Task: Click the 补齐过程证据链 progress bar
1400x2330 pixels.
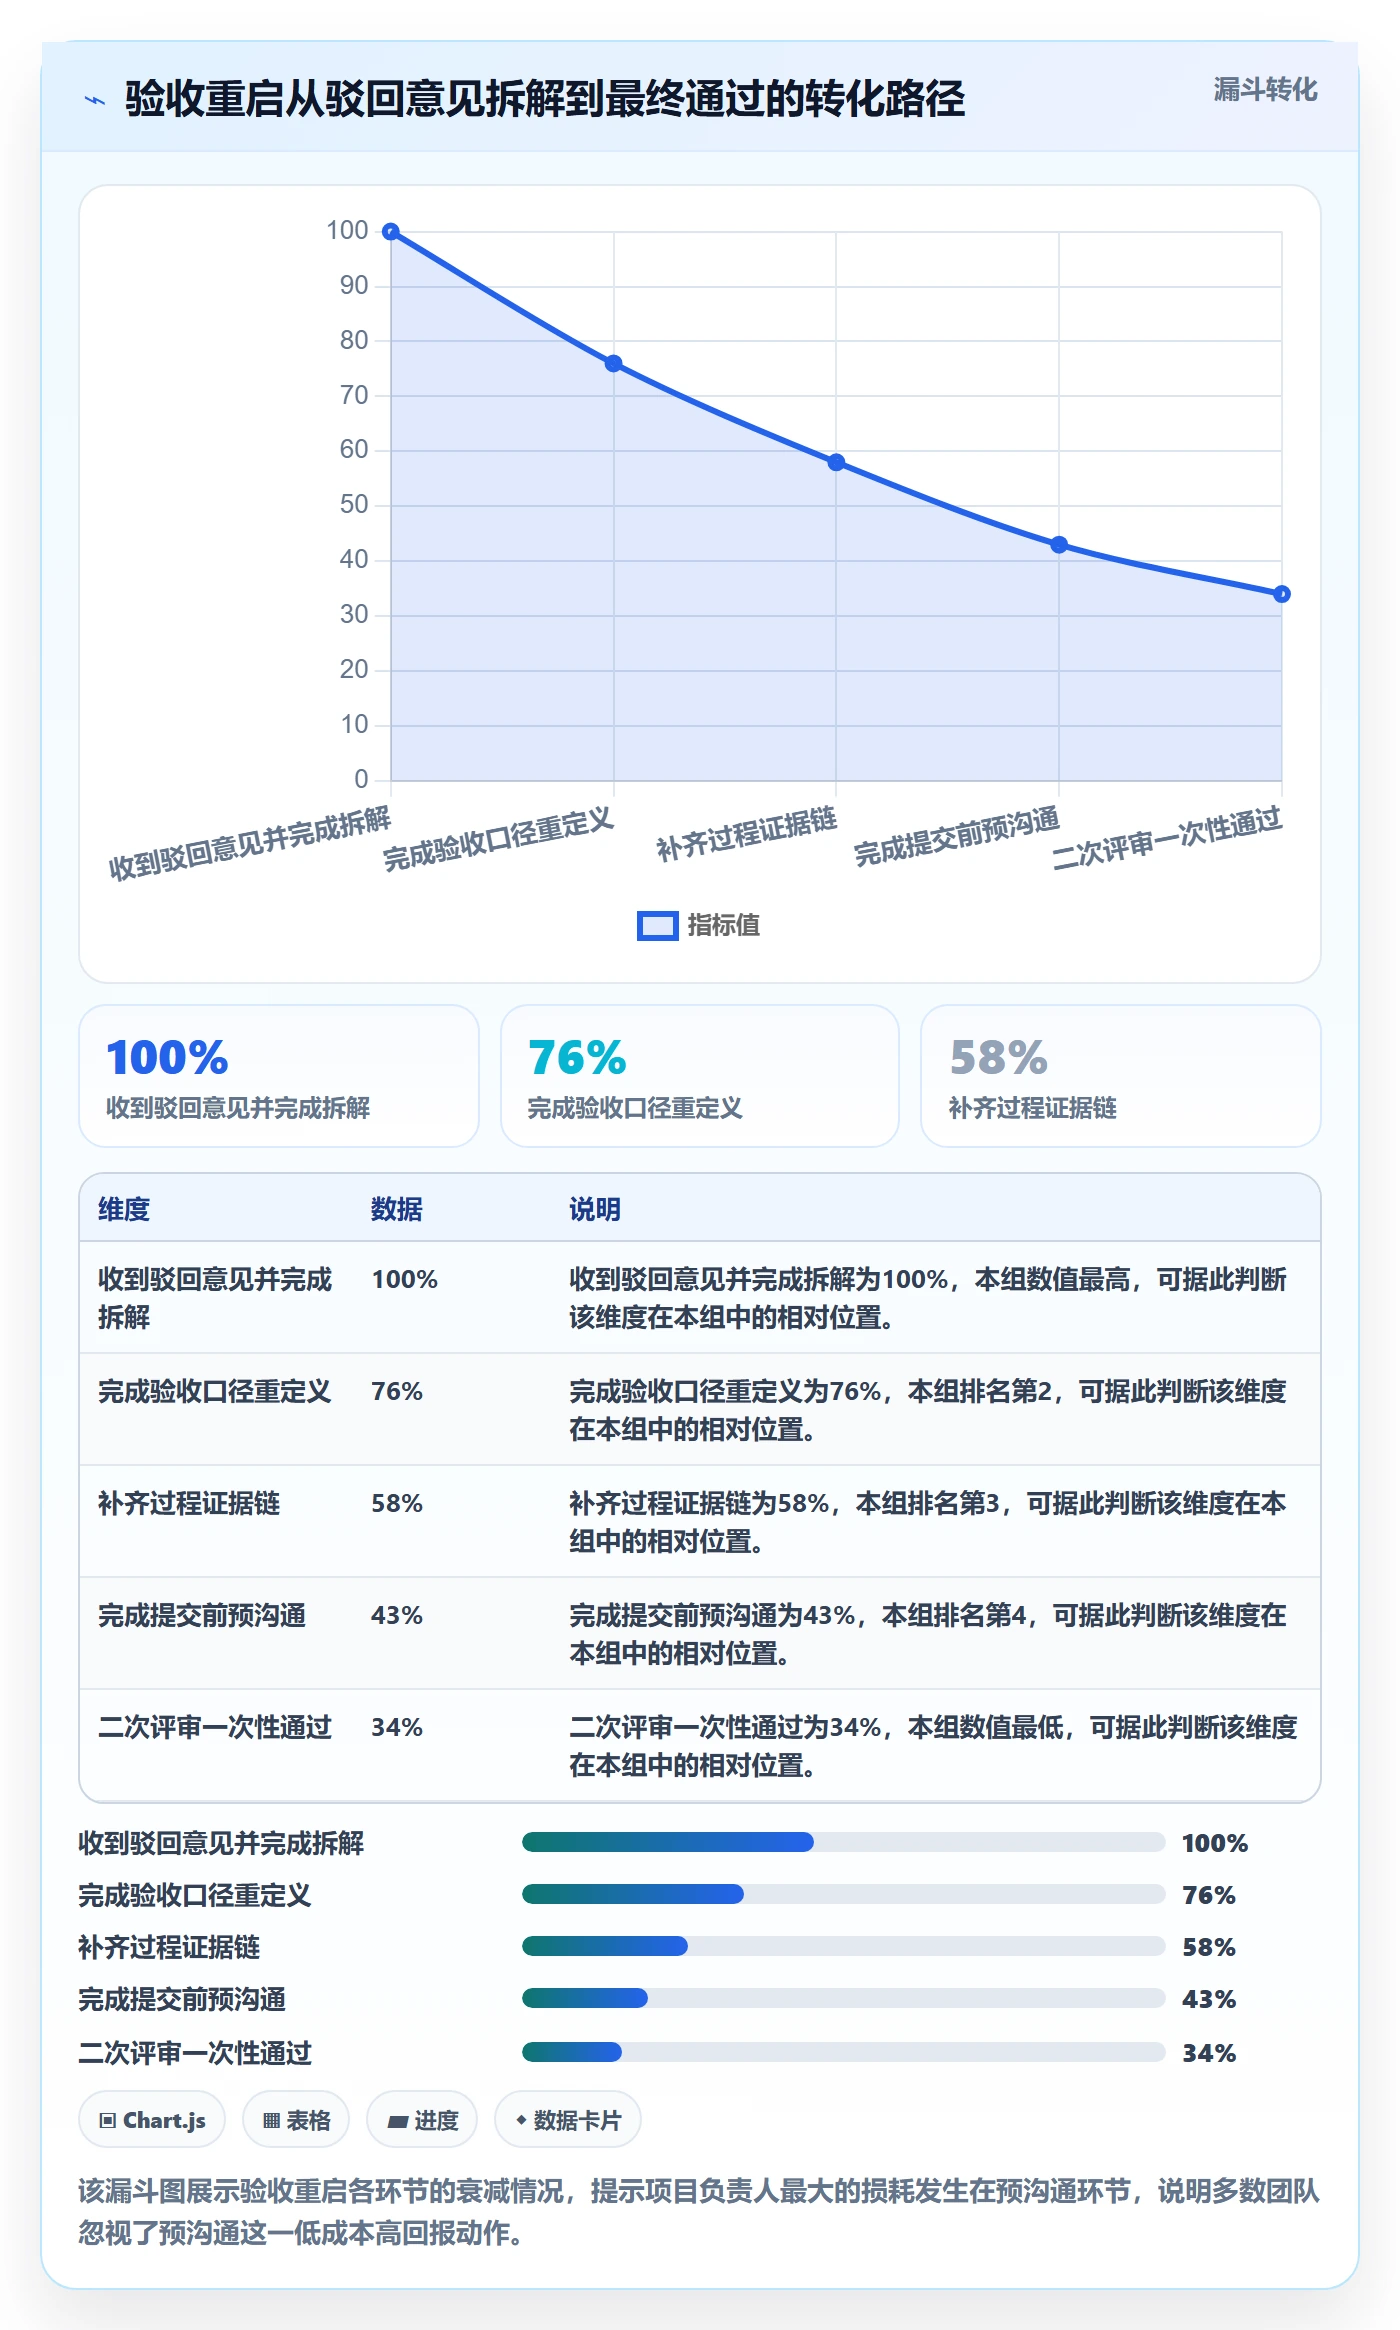Action: [x=843, y=1946]
